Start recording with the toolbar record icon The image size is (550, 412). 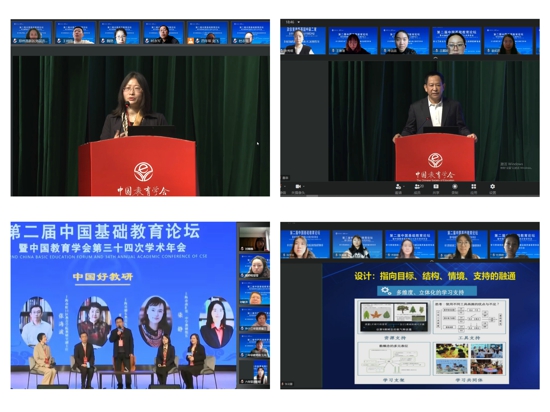point(455,187)
